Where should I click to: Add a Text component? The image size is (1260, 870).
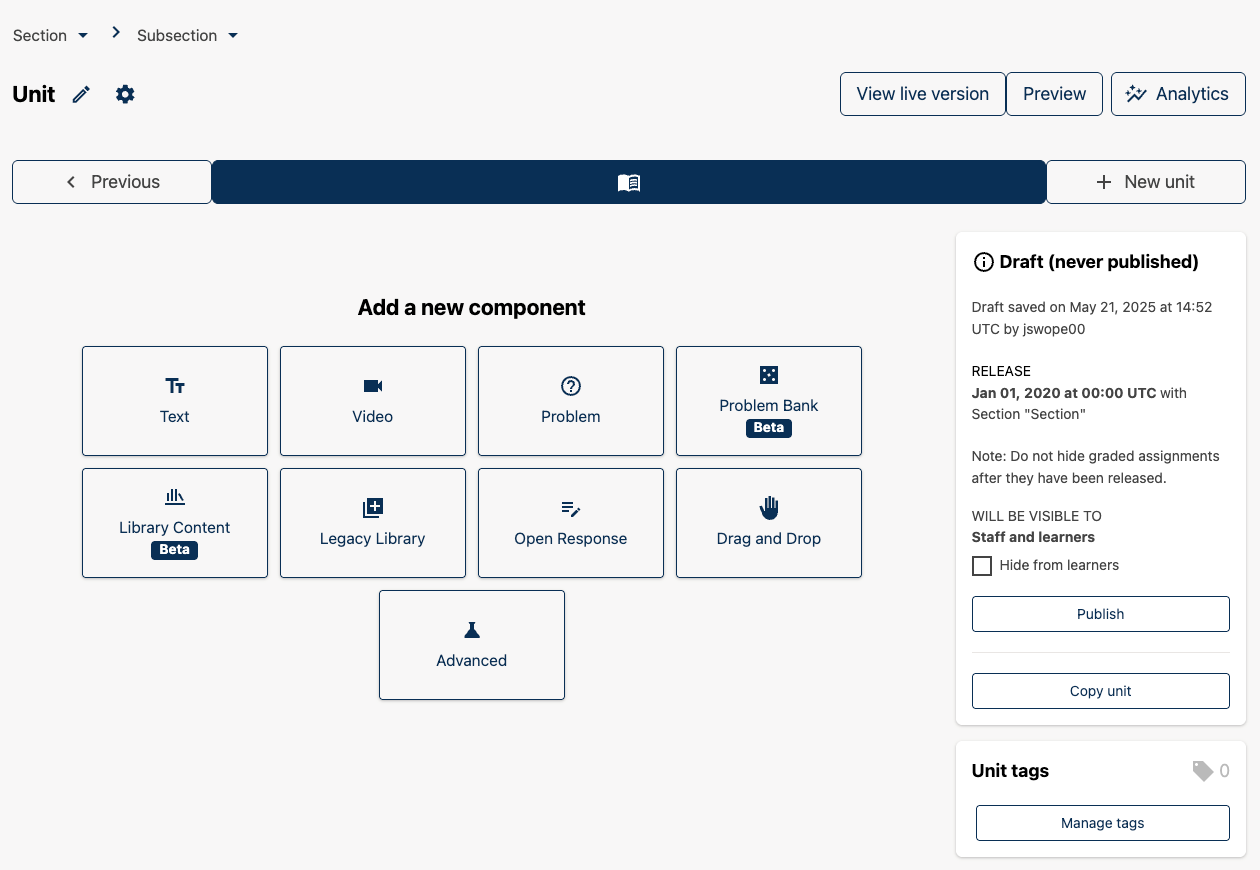pyautogui.click(x=175, y=401)
